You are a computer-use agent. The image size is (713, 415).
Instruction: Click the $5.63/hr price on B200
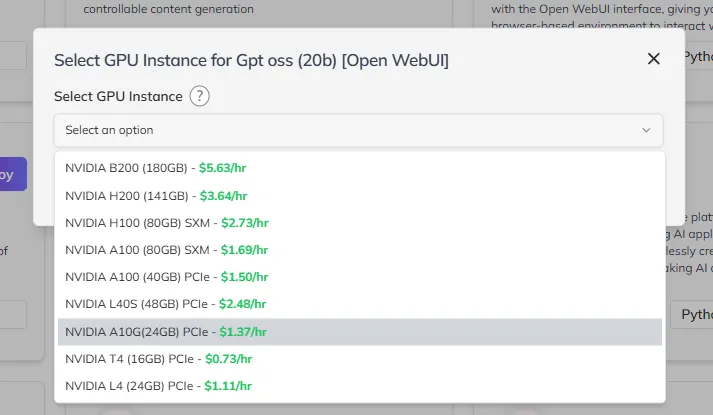pyautogui.click(x=222, y=168)
